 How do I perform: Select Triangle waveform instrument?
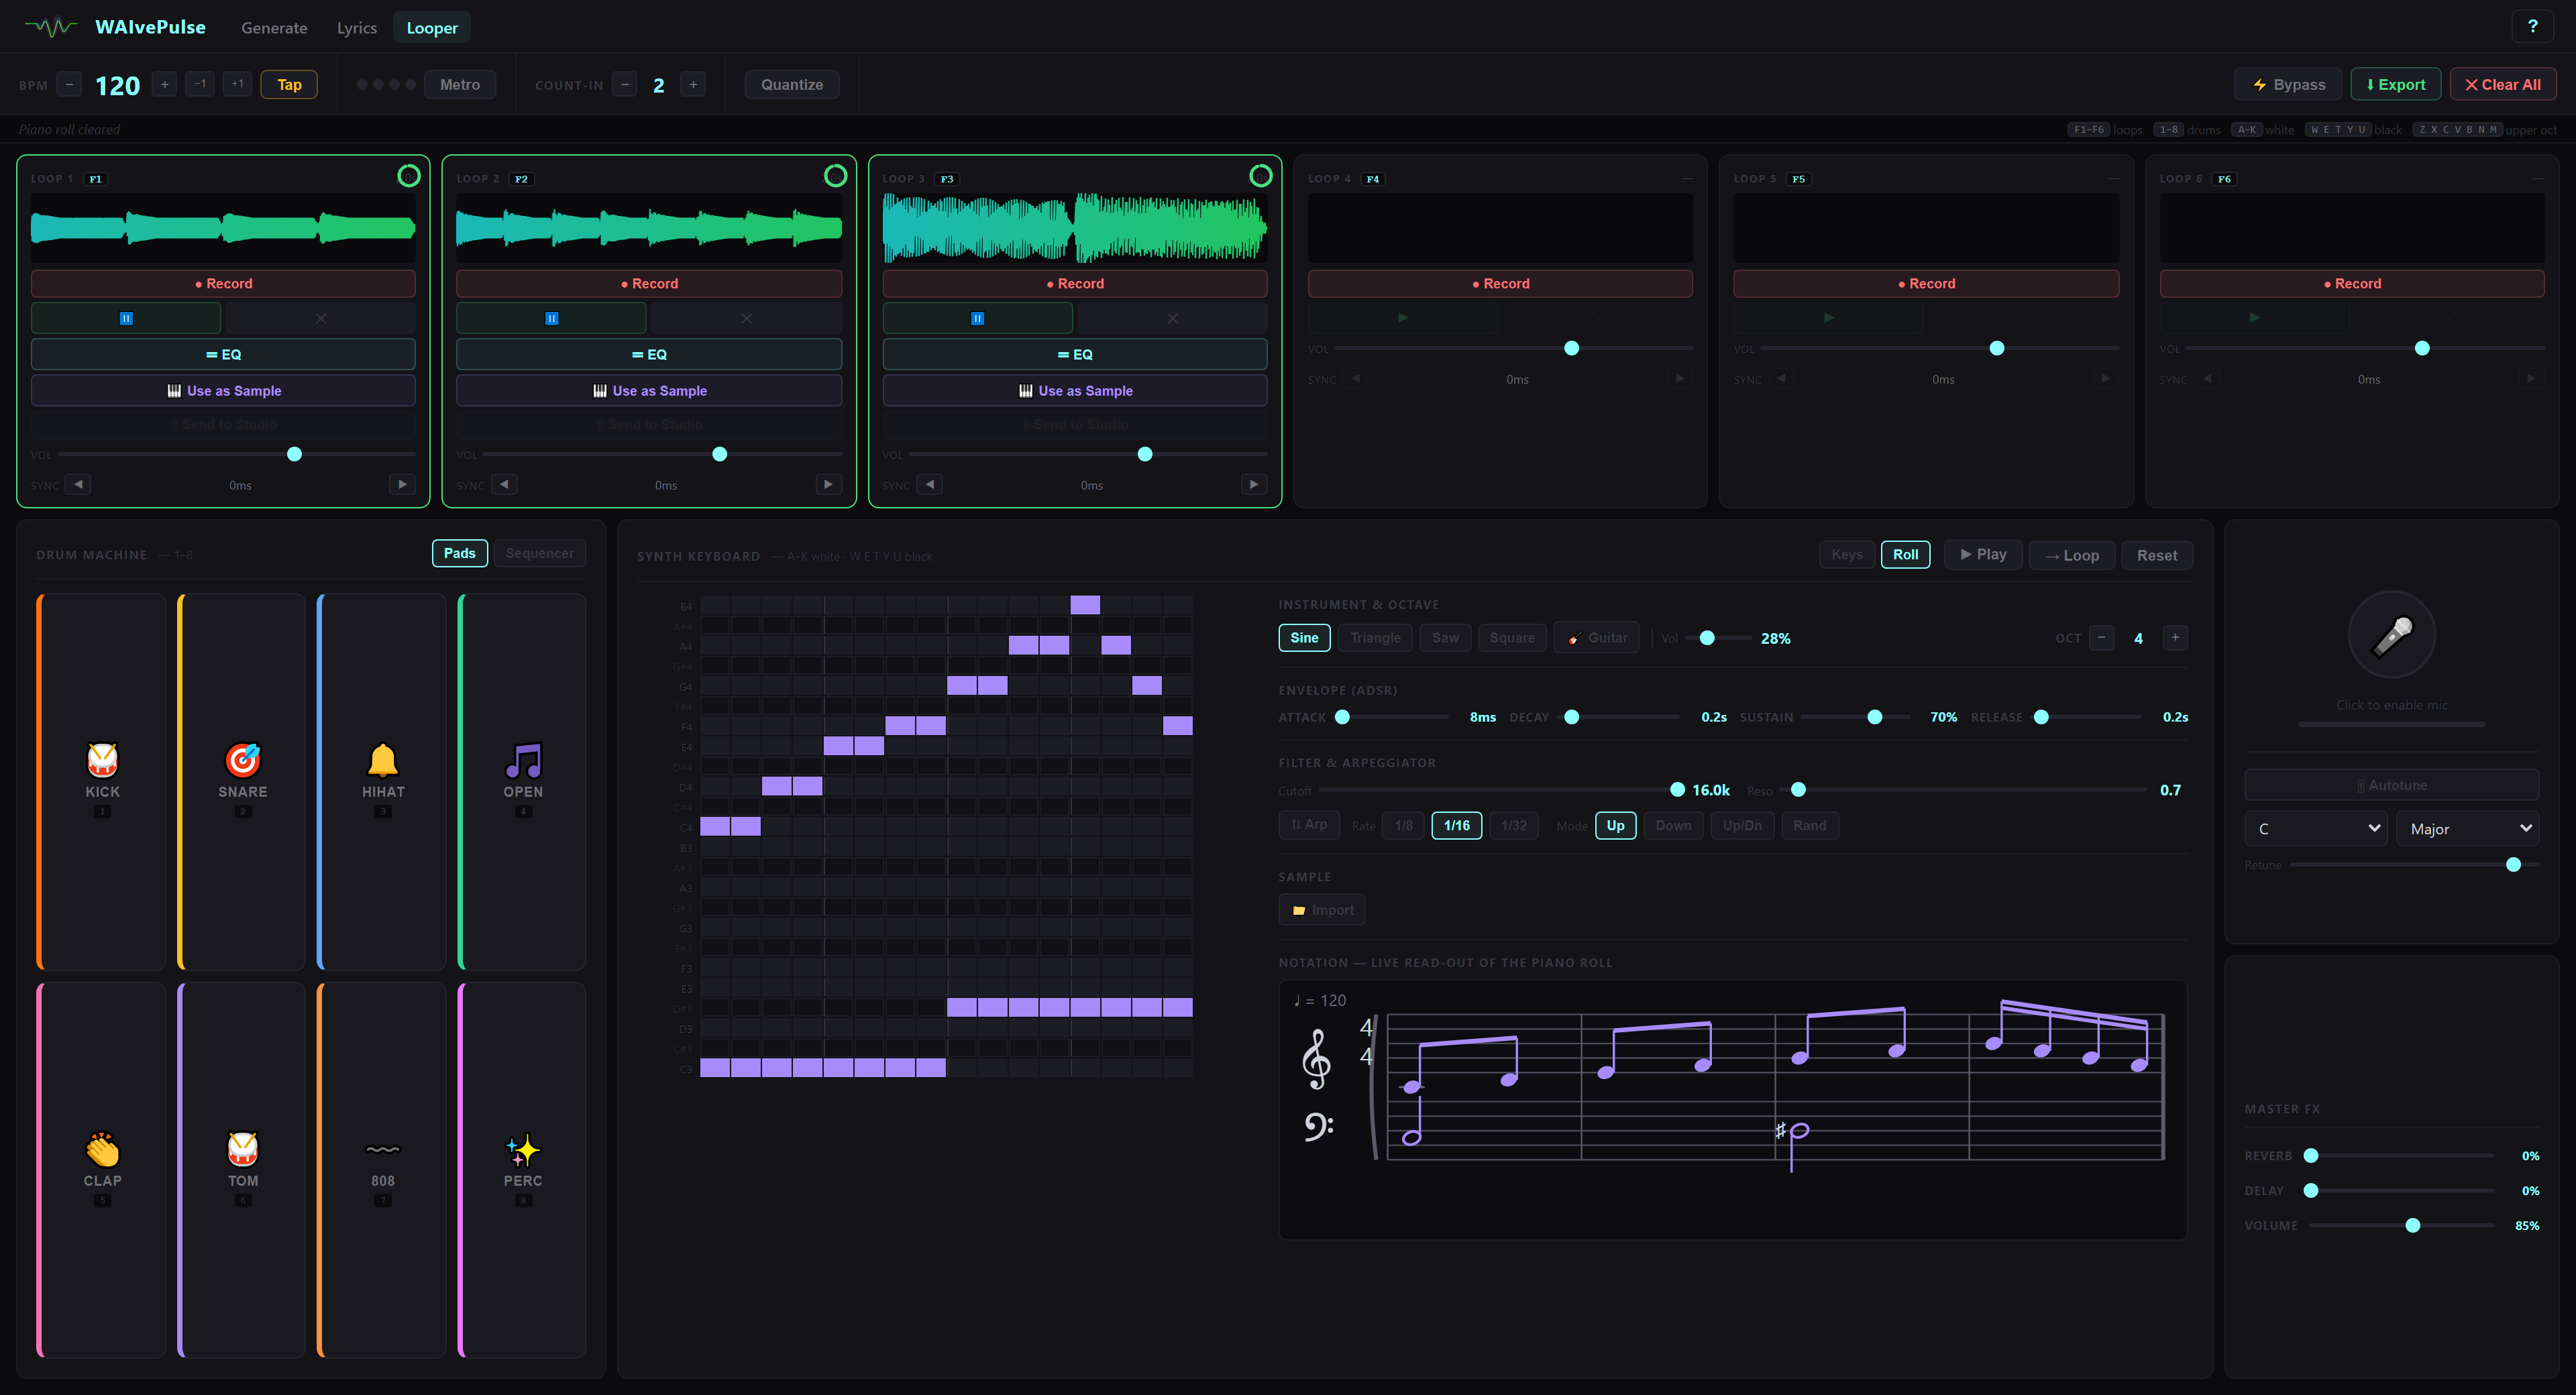click(x=1375, y=637)
